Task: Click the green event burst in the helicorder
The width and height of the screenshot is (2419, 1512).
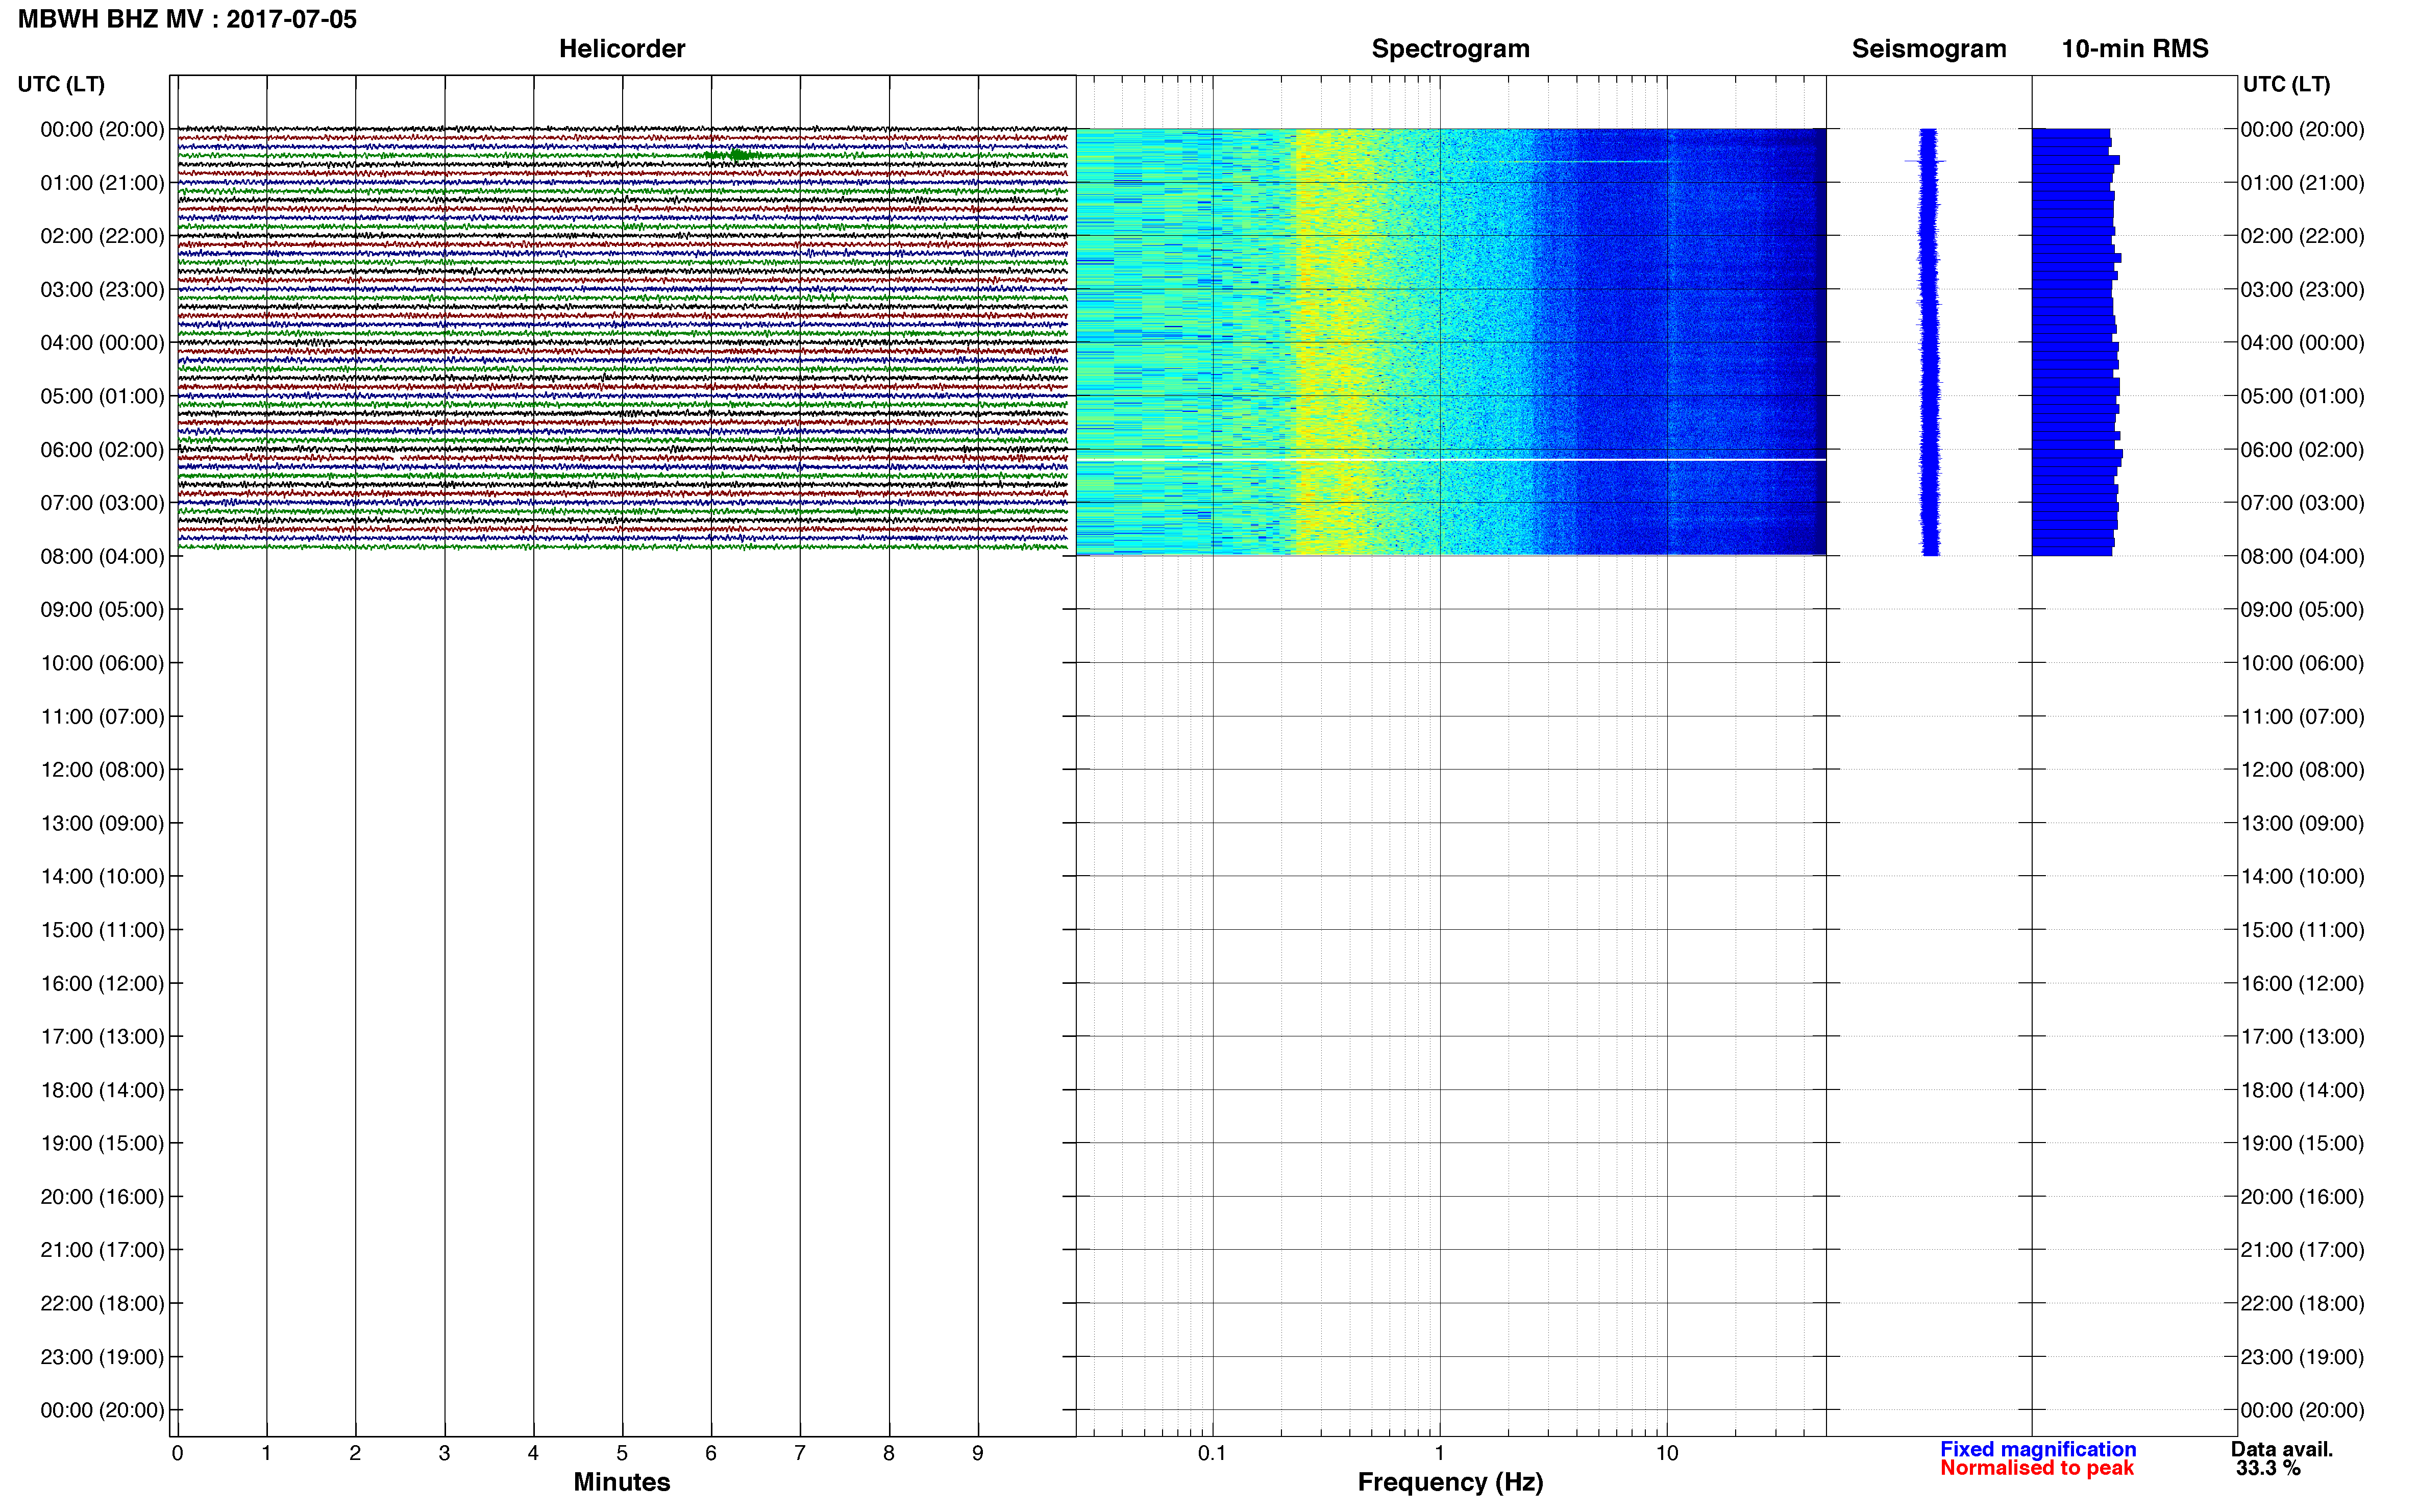Action: pos(736,155)
